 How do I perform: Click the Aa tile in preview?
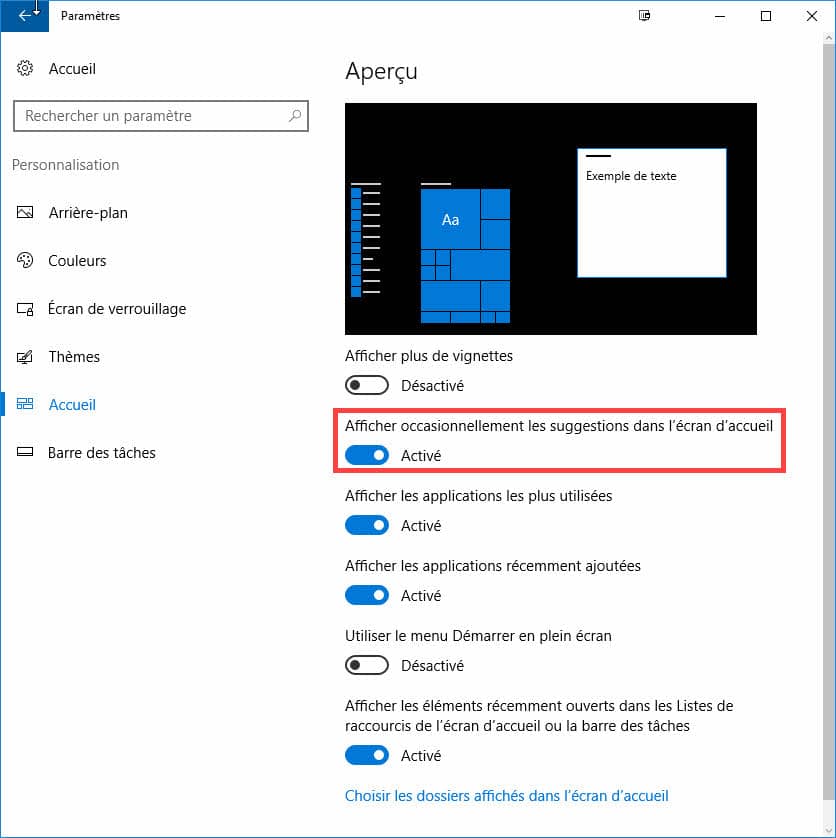[450, 219]
